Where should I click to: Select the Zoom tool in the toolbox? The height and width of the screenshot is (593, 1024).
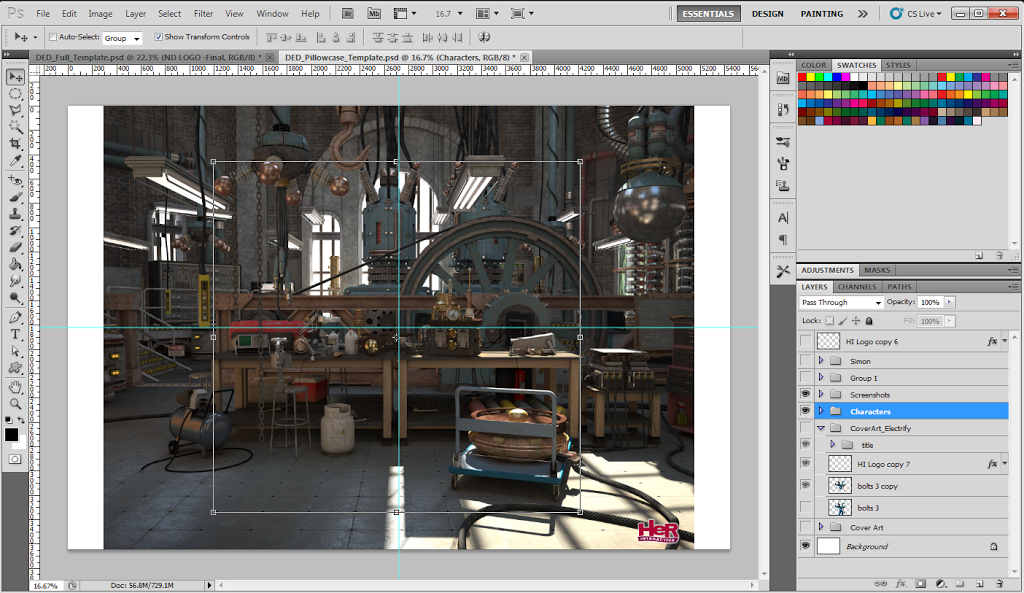click(15, 404)
